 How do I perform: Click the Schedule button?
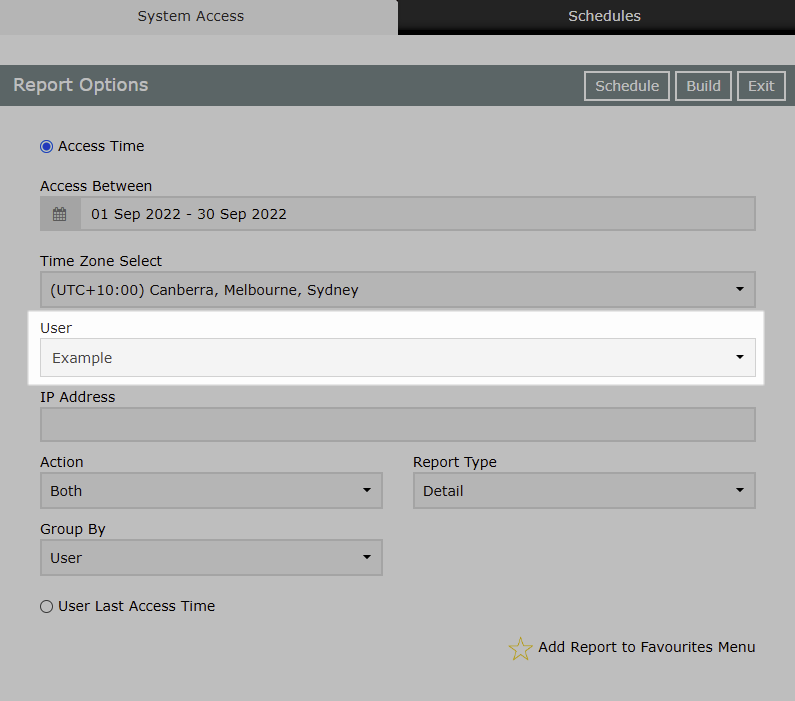coord(627,86)
